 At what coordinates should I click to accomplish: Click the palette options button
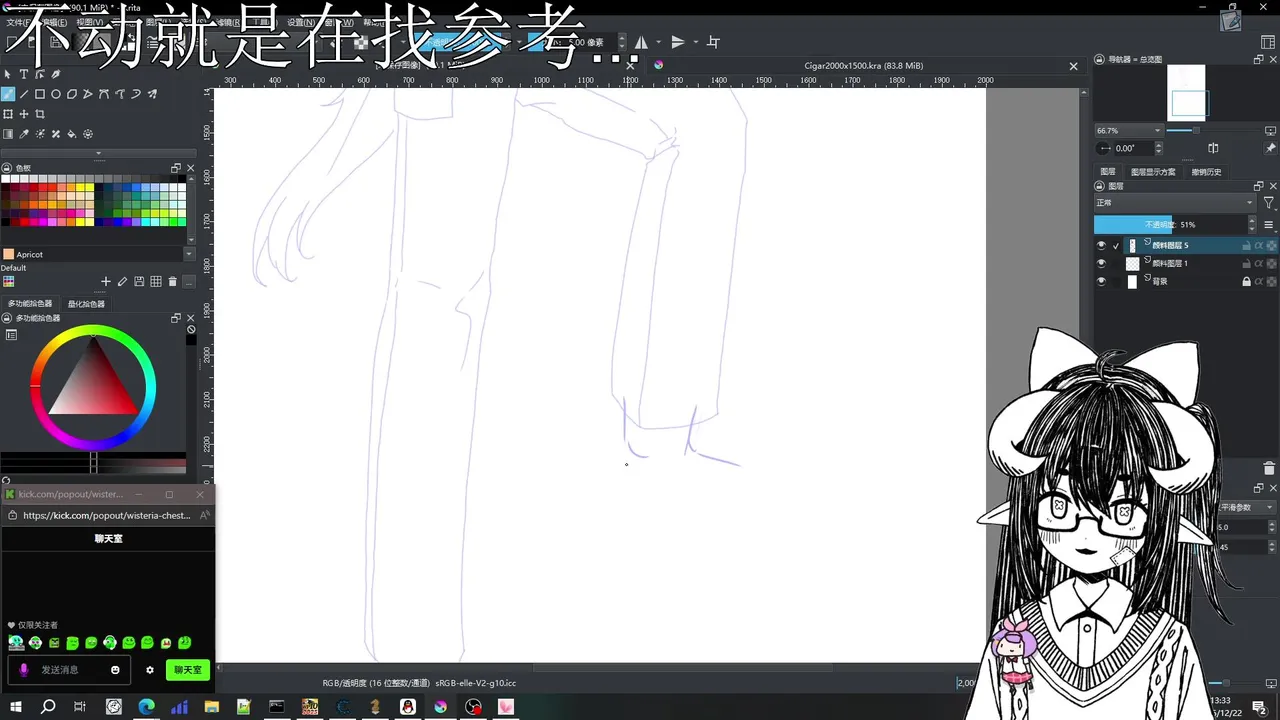coord(189,282)
